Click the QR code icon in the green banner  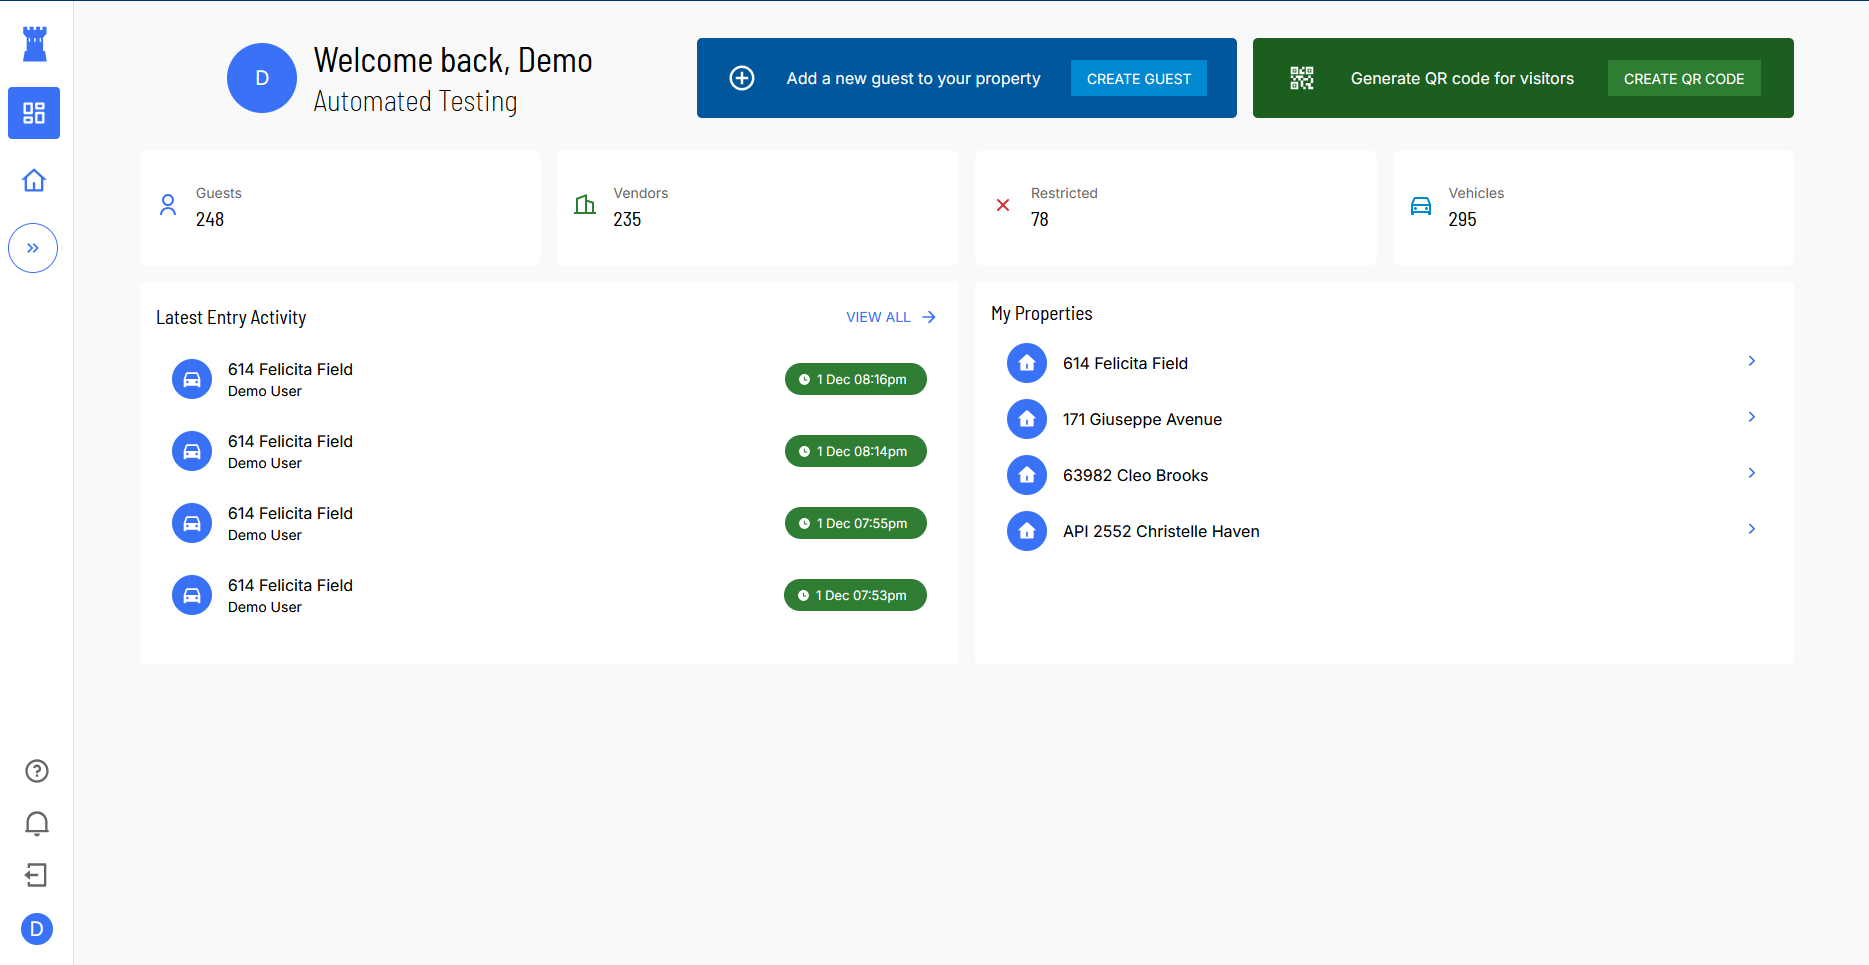(x=1301, y=78)
